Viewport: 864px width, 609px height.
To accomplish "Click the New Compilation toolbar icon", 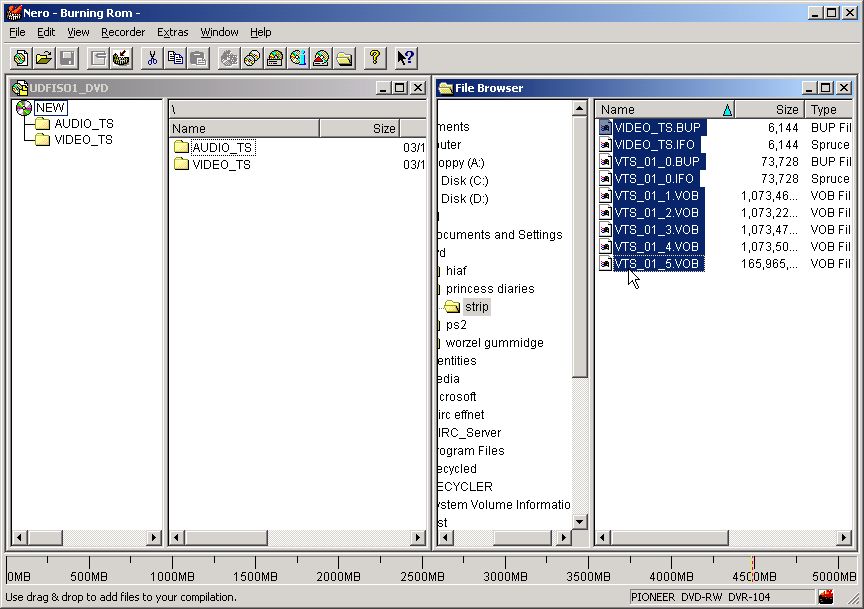I will pos(21,58).
